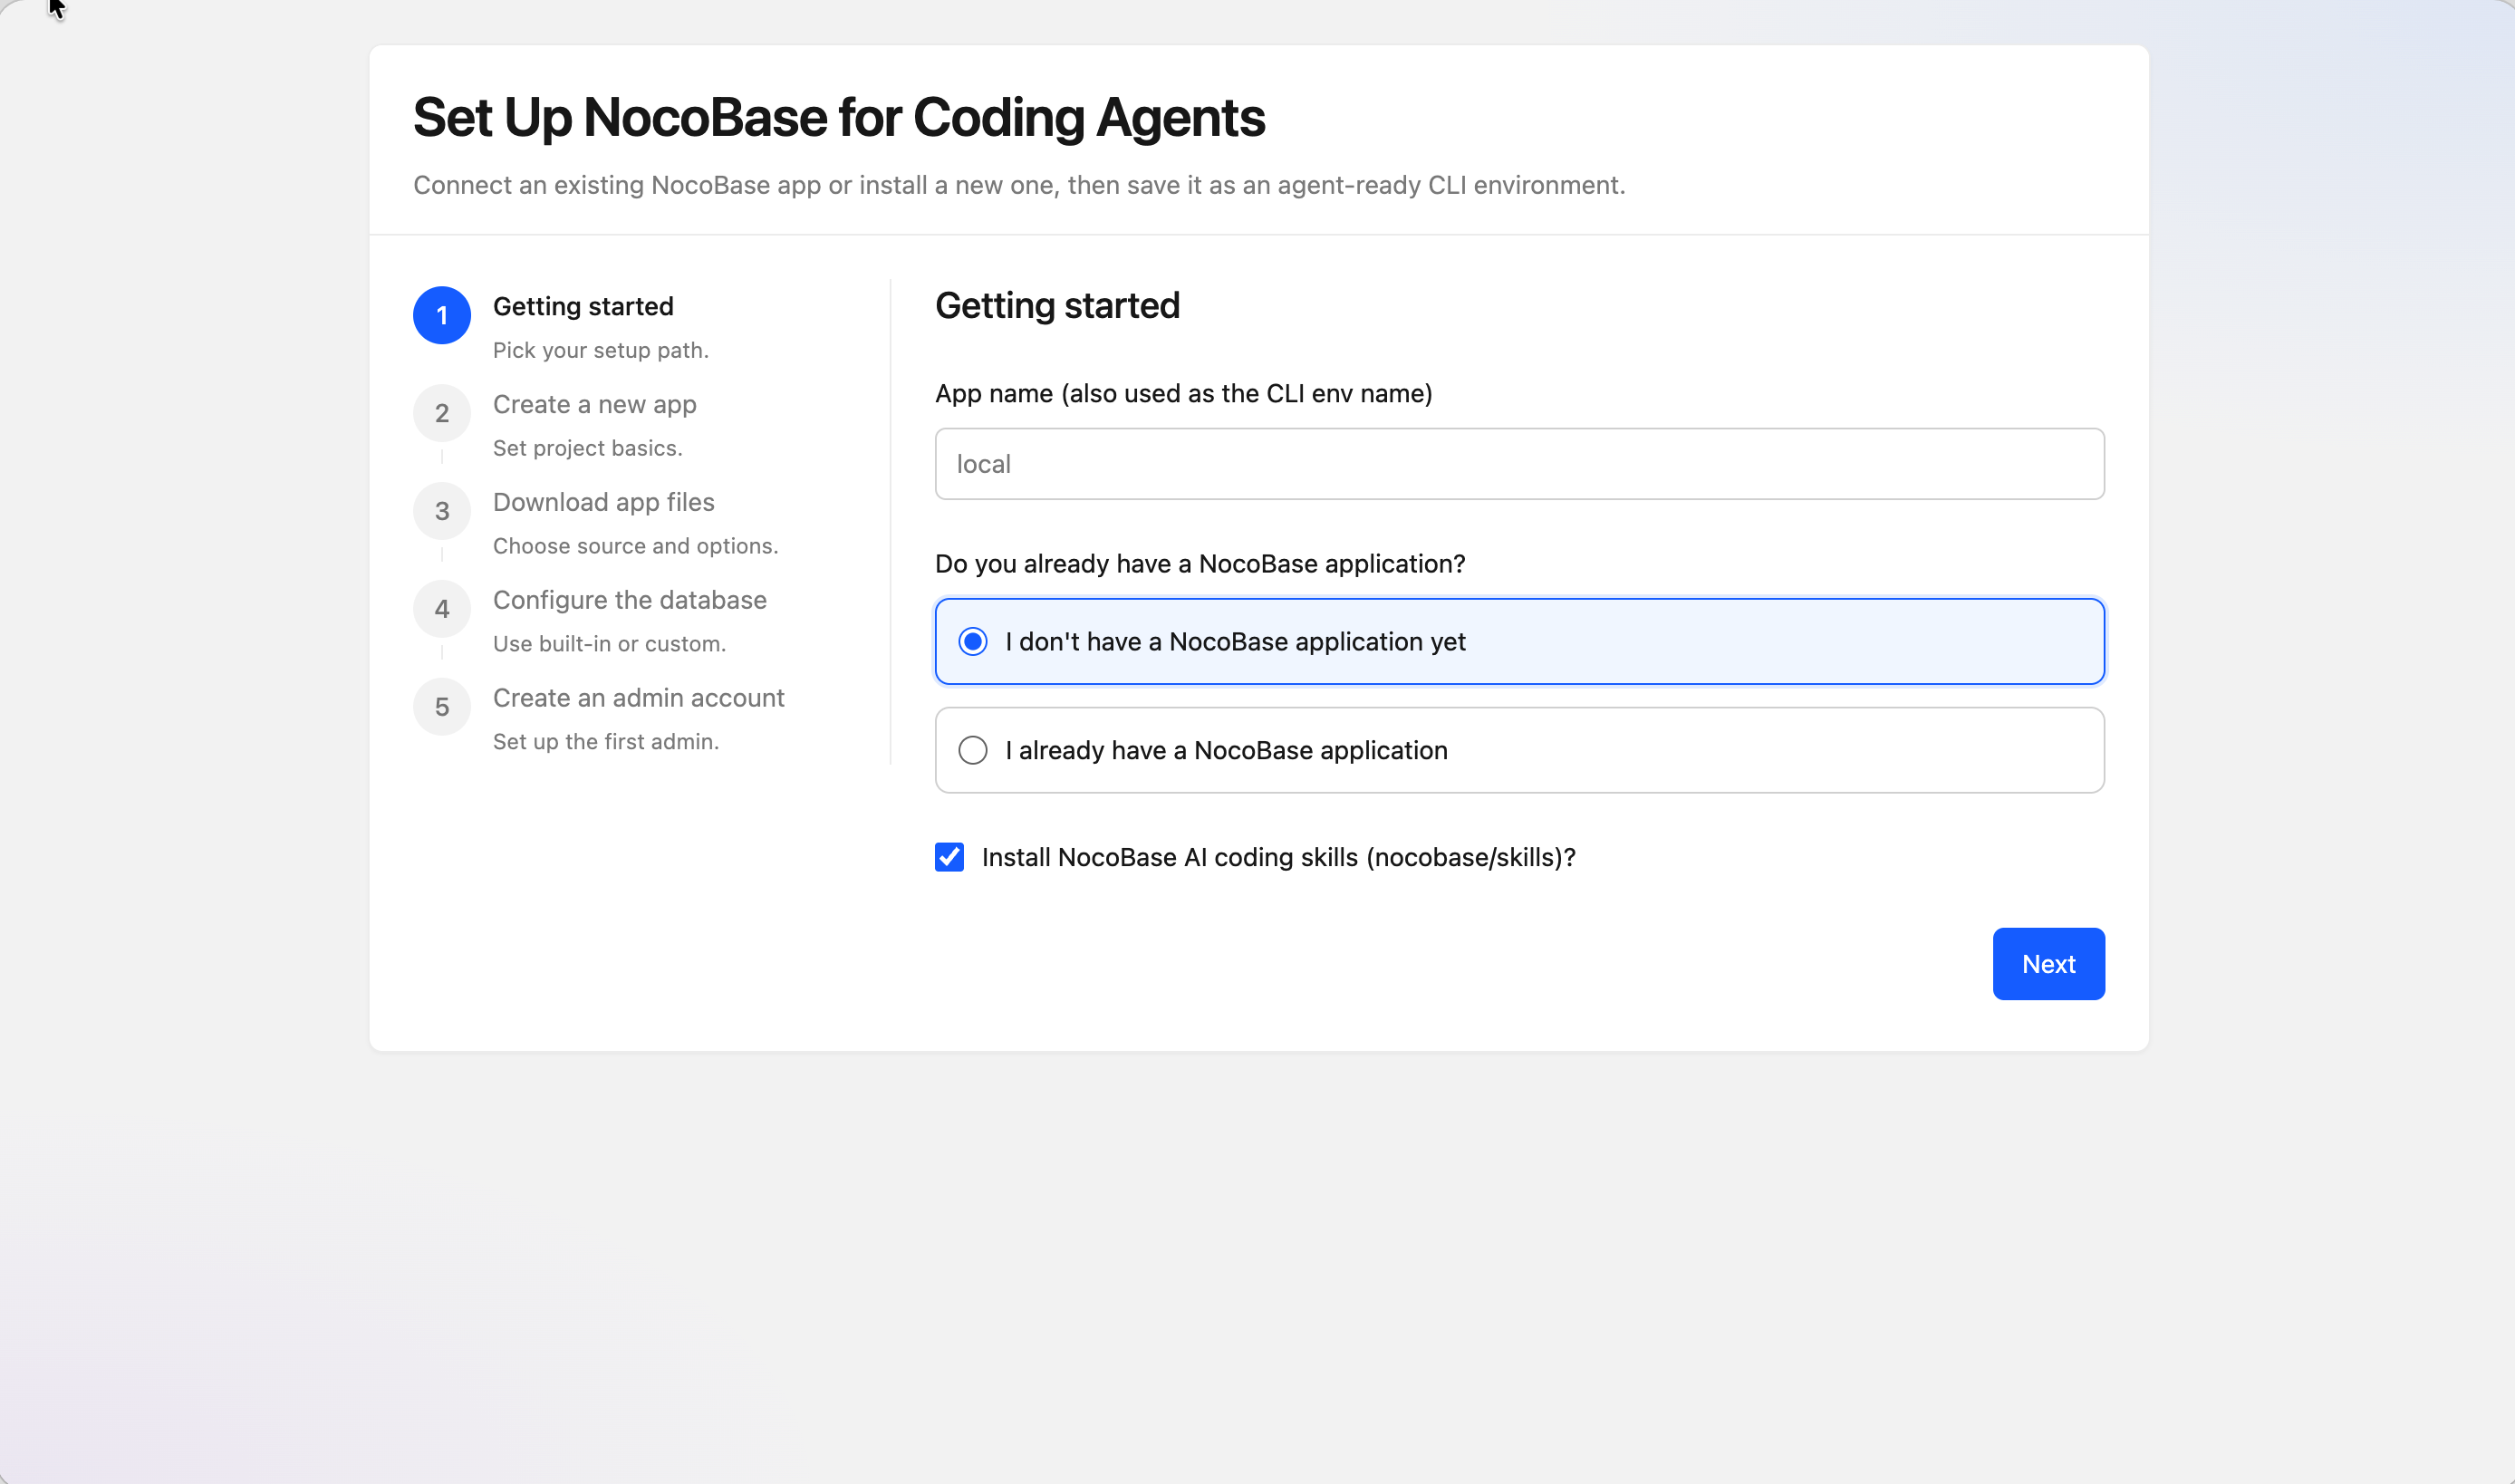Click the step 3 circle indicator
Image resolution: width=2515 pixels, height=1484 pixels.
coord(441,510)
